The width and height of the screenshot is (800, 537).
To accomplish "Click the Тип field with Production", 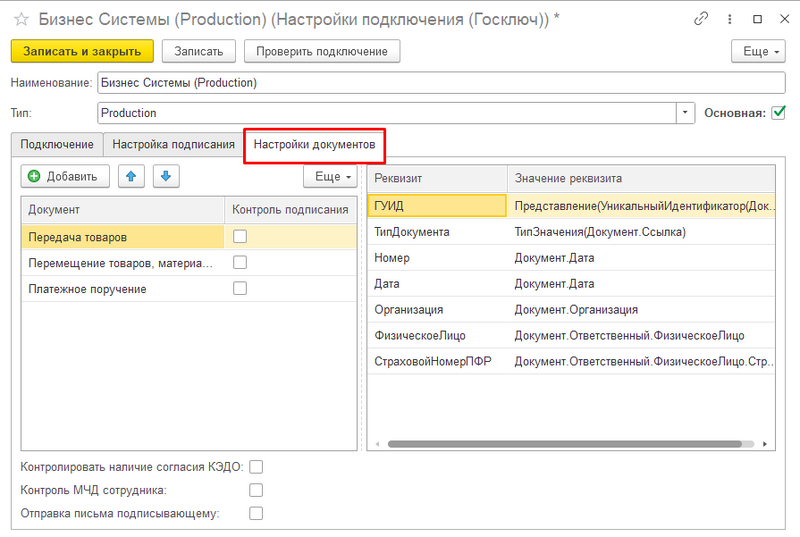I will tap(387, 113).
